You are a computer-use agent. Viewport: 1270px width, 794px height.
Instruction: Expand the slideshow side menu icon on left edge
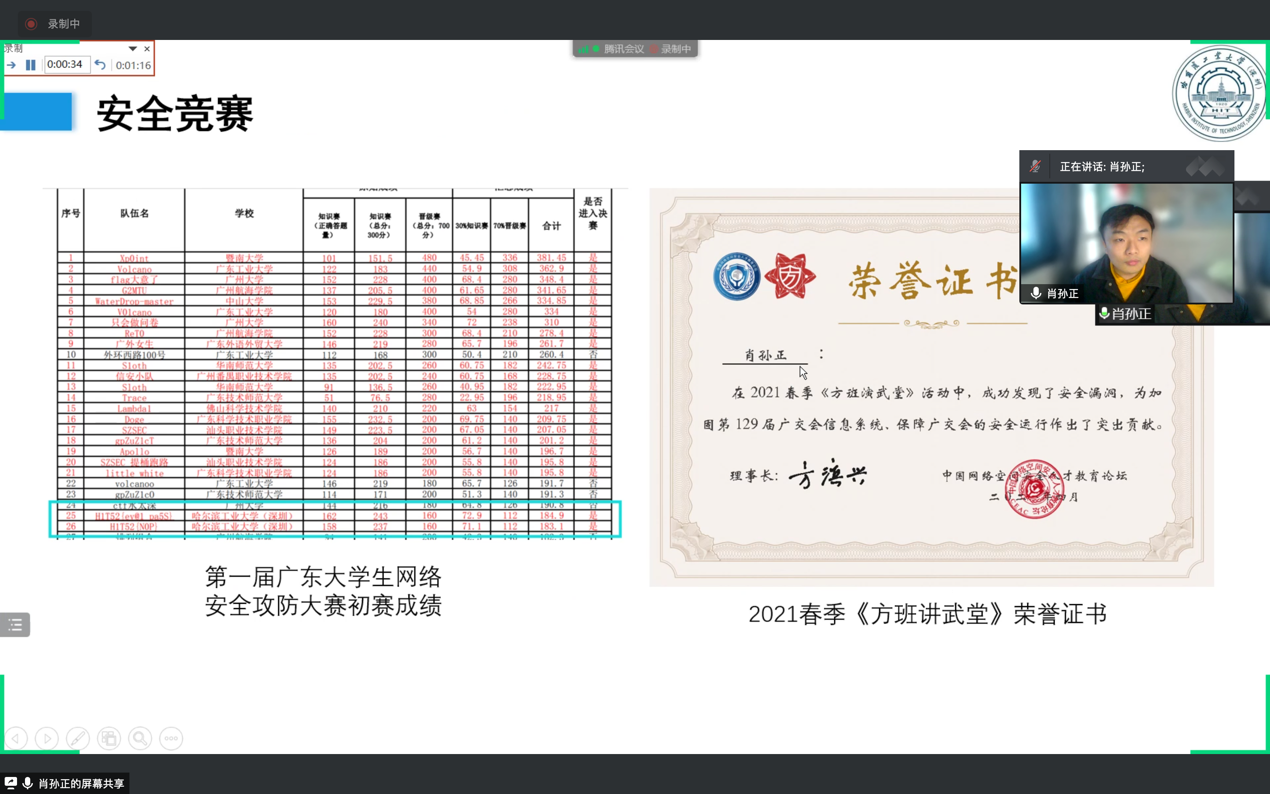15,624
